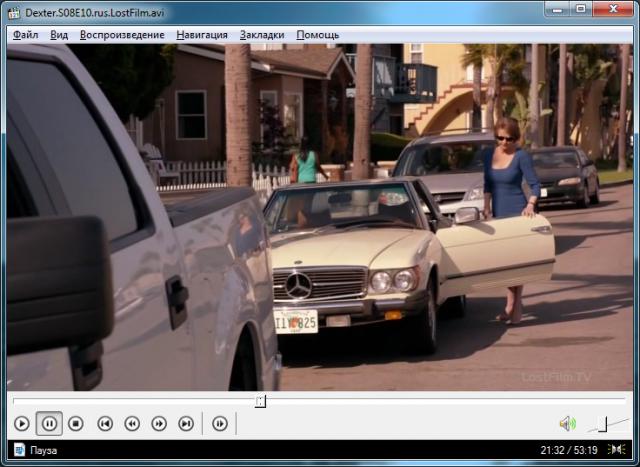
Task: Open the Воспроизведение menu
Action: (122, 34)
